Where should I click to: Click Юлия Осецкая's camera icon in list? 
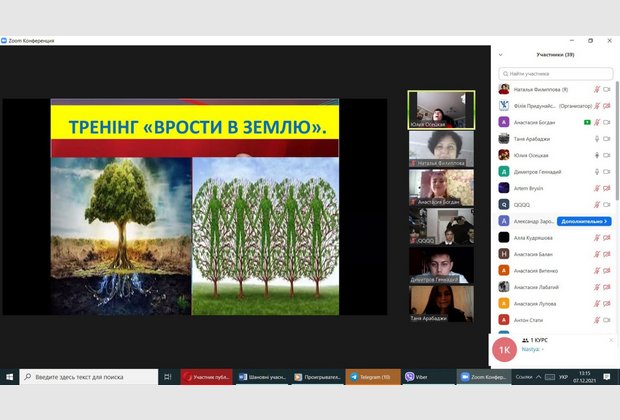(x=608, y=155)
